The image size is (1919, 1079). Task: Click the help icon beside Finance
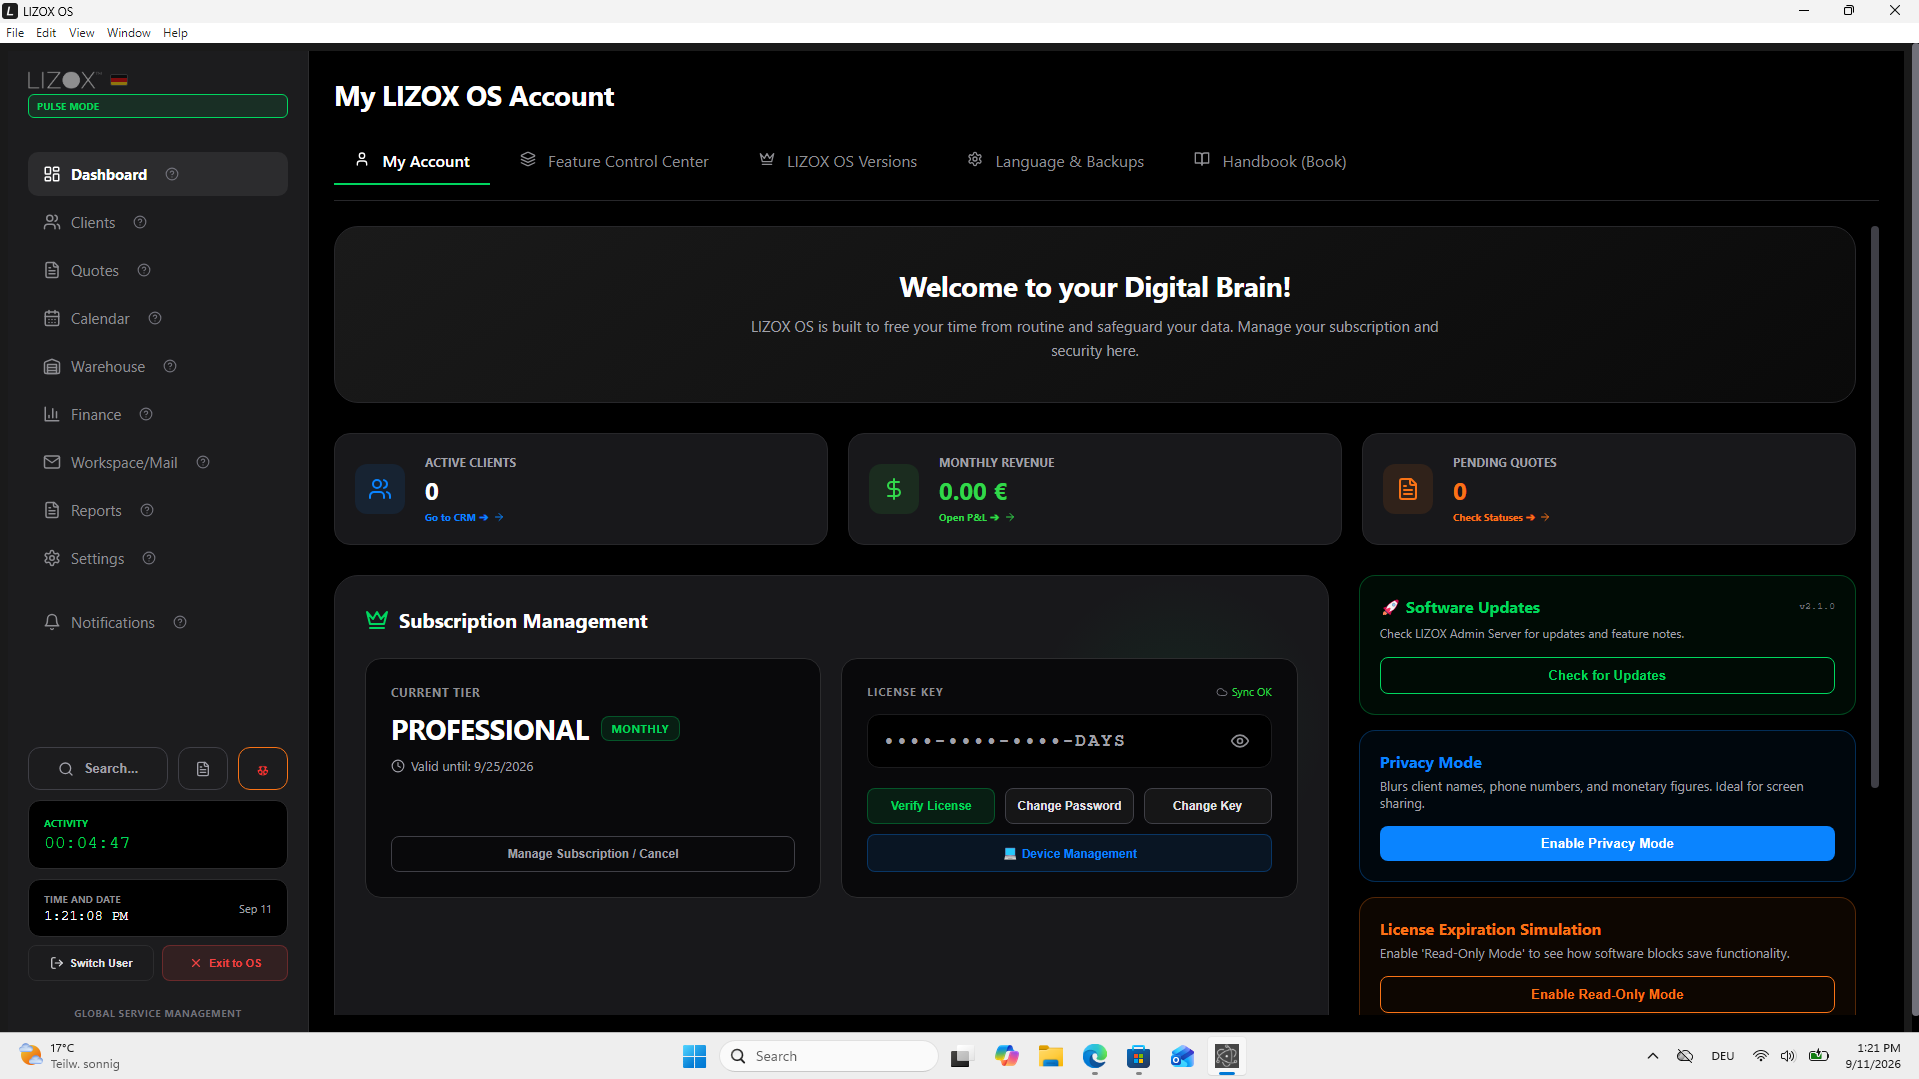click(x=146, y=414)
